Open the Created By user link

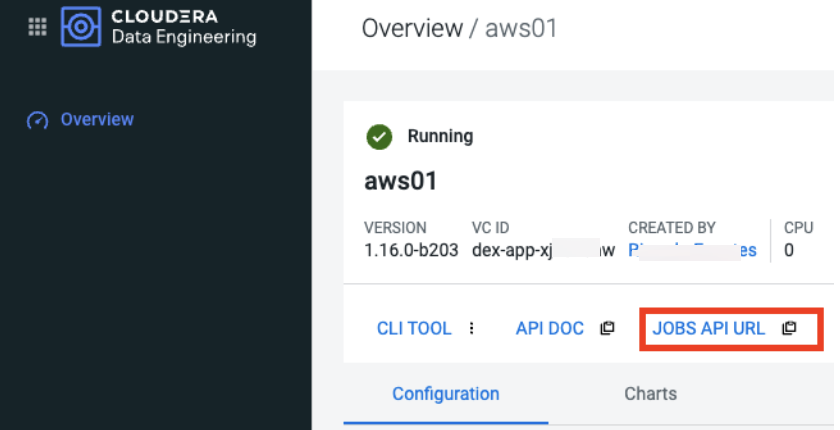tap(692, 250)
